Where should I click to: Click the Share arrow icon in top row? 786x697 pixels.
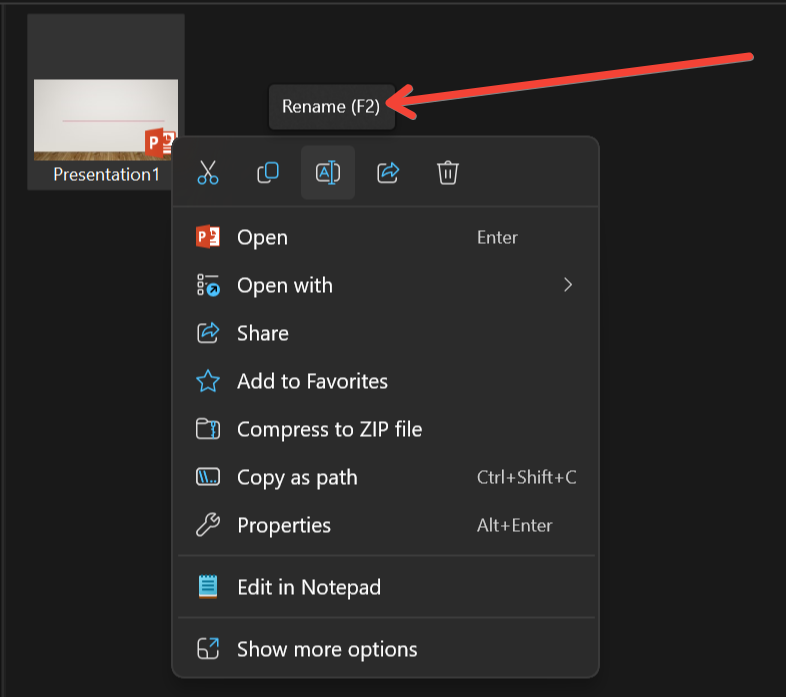click(388, 173)
